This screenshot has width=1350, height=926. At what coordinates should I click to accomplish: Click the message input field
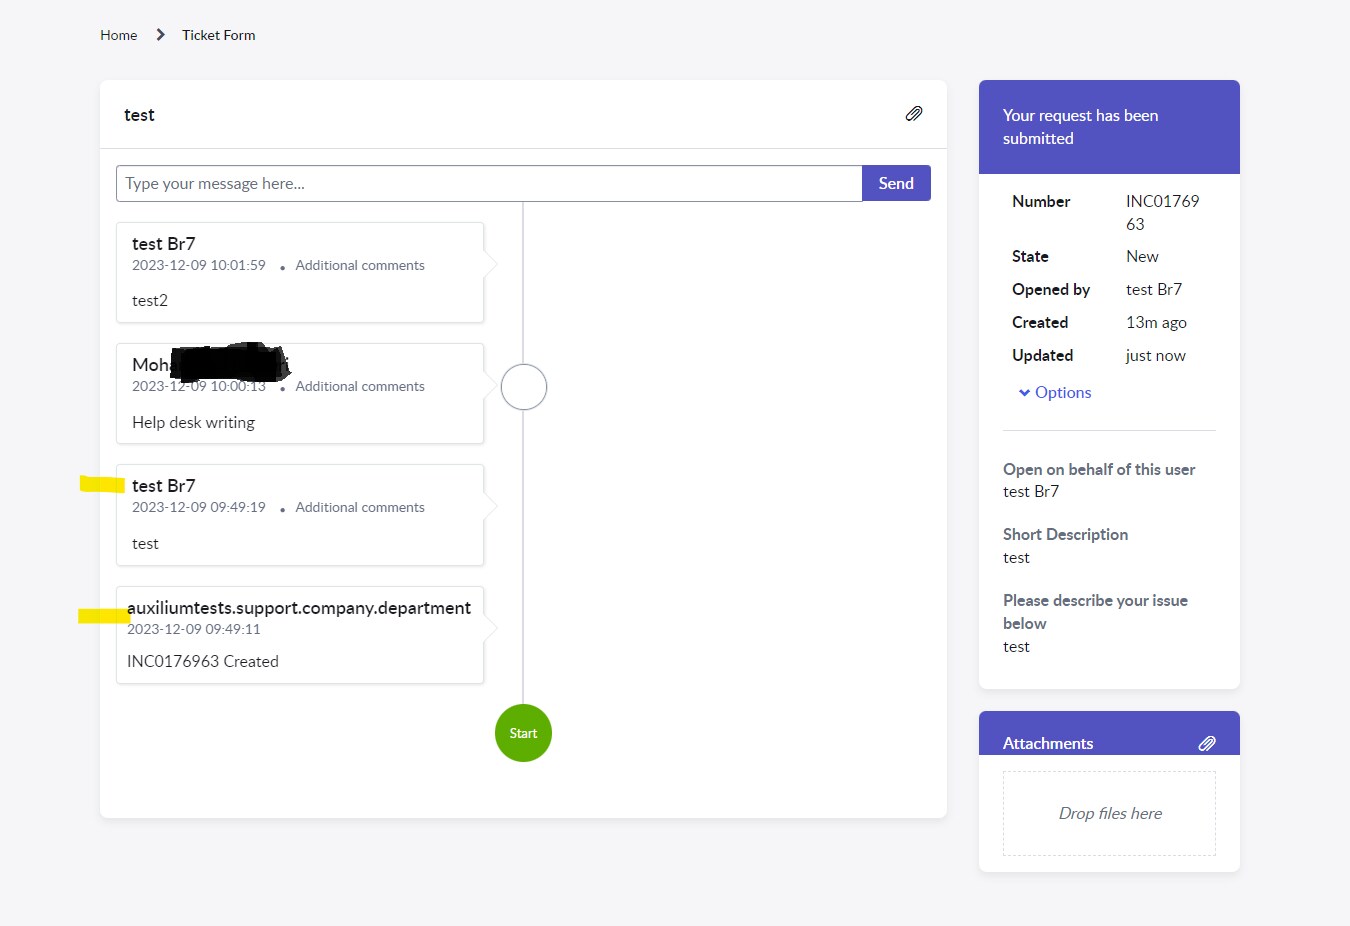tap(488, 183)
